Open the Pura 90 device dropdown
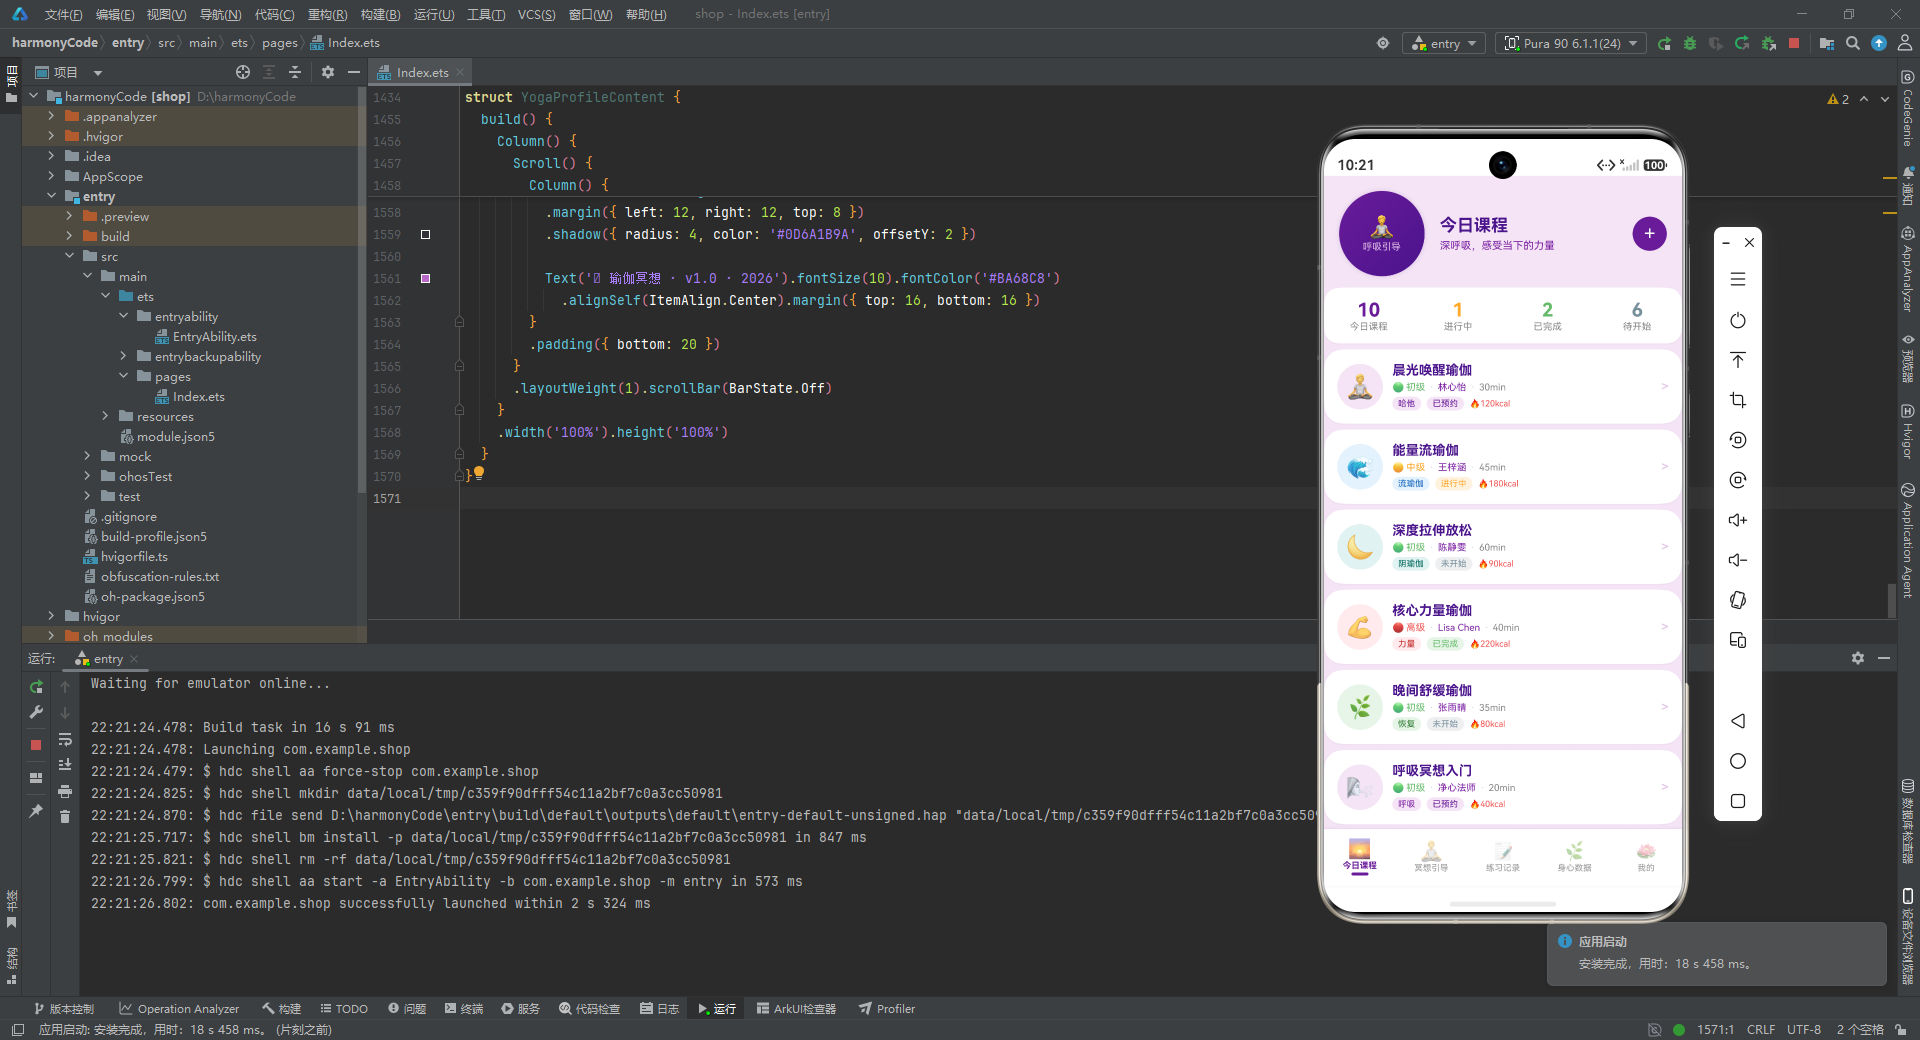Viewport: 1920px width, 1040px height. tap(1572, 43)
